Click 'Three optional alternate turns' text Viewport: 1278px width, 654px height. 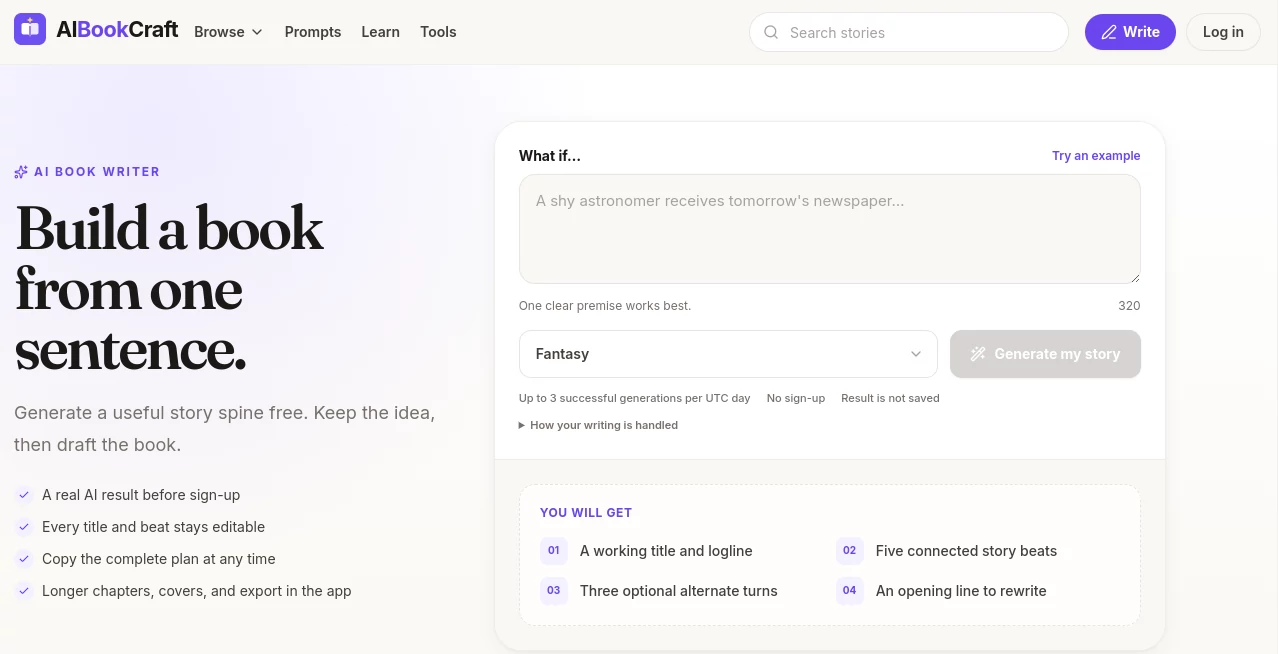[679, 591]
